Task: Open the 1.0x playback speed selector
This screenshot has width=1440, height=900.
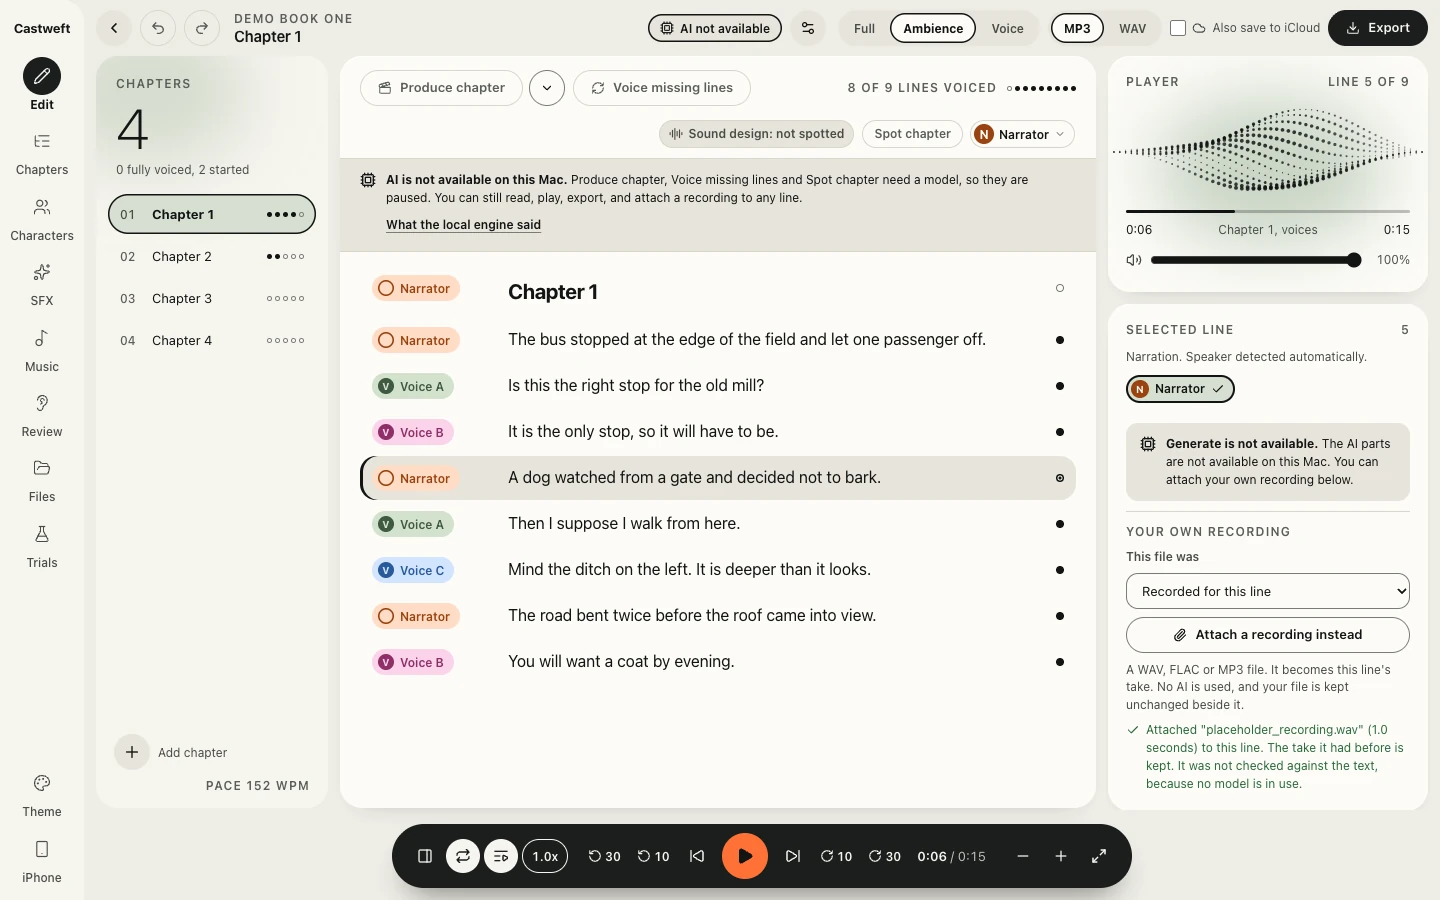Action: 545,856
